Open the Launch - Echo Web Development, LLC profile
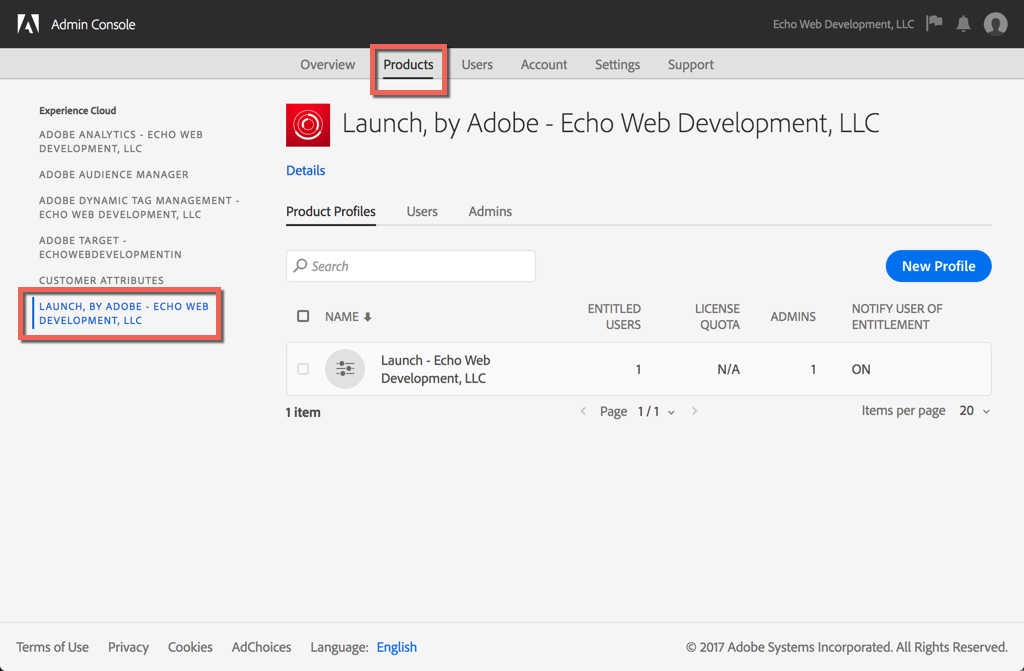 pyautogui.click(x=436, y=369)
